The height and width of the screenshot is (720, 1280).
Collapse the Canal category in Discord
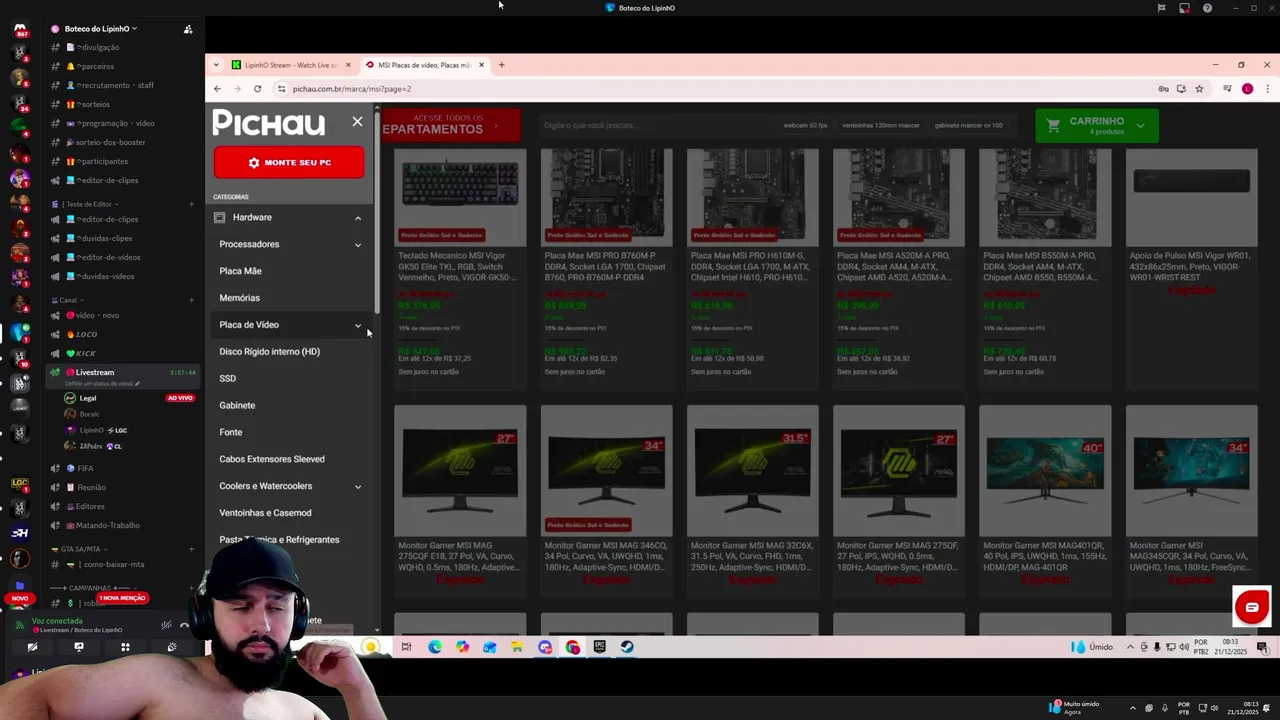68,300
